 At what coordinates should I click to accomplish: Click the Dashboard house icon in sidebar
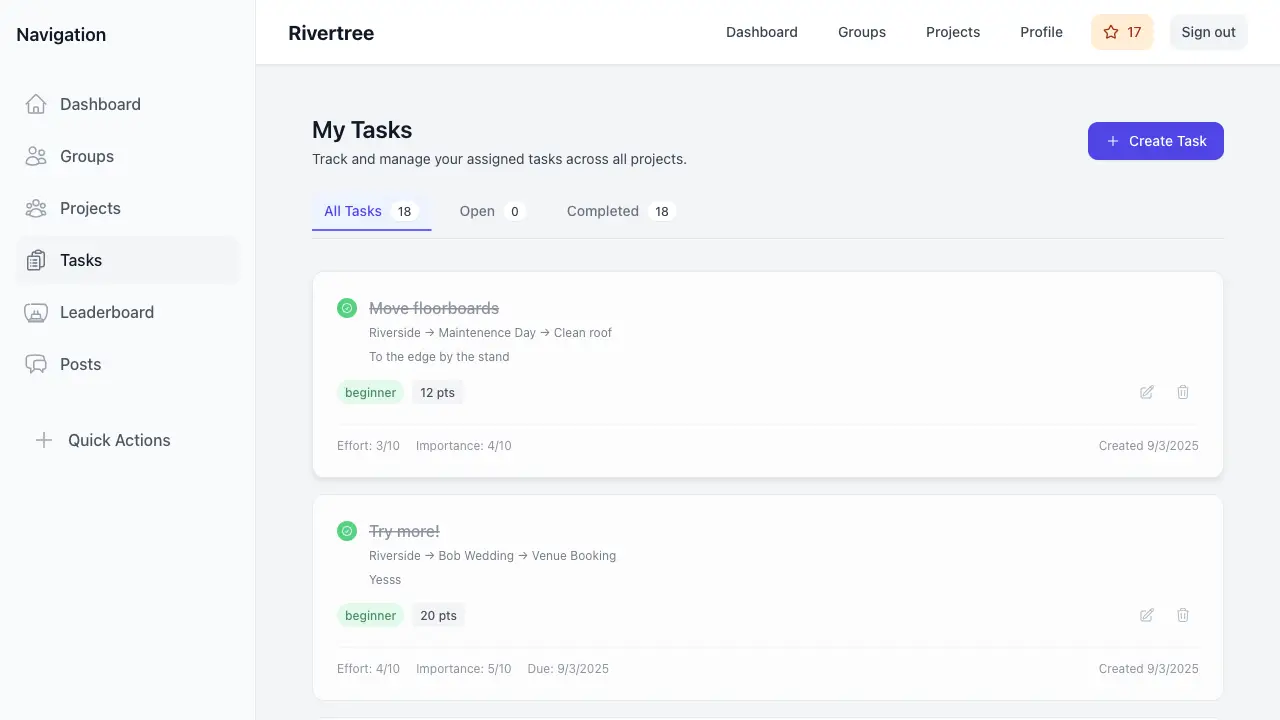36,104
